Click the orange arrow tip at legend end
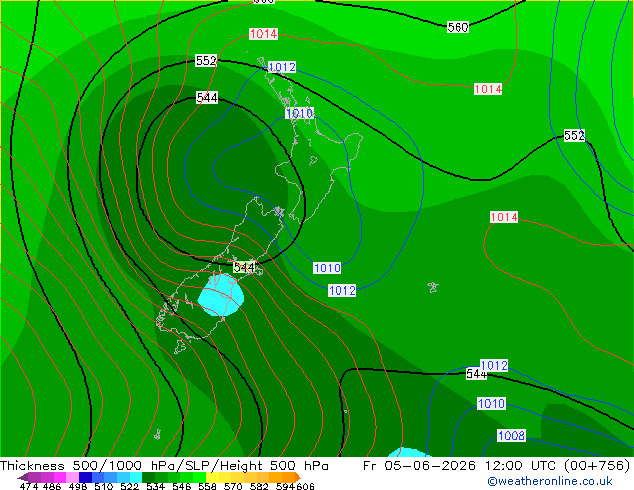 (298, 477)
